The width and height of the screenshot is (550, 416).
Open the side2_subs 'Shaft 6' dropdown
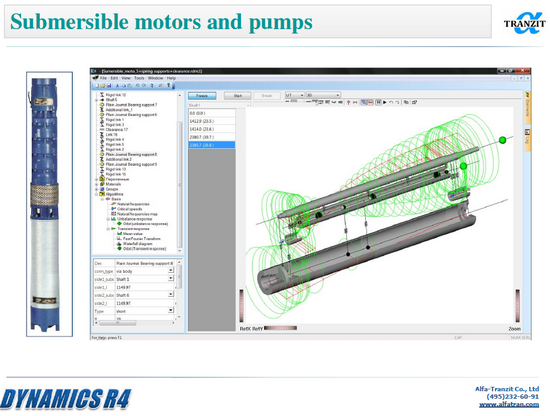click(x=170, y=294)
